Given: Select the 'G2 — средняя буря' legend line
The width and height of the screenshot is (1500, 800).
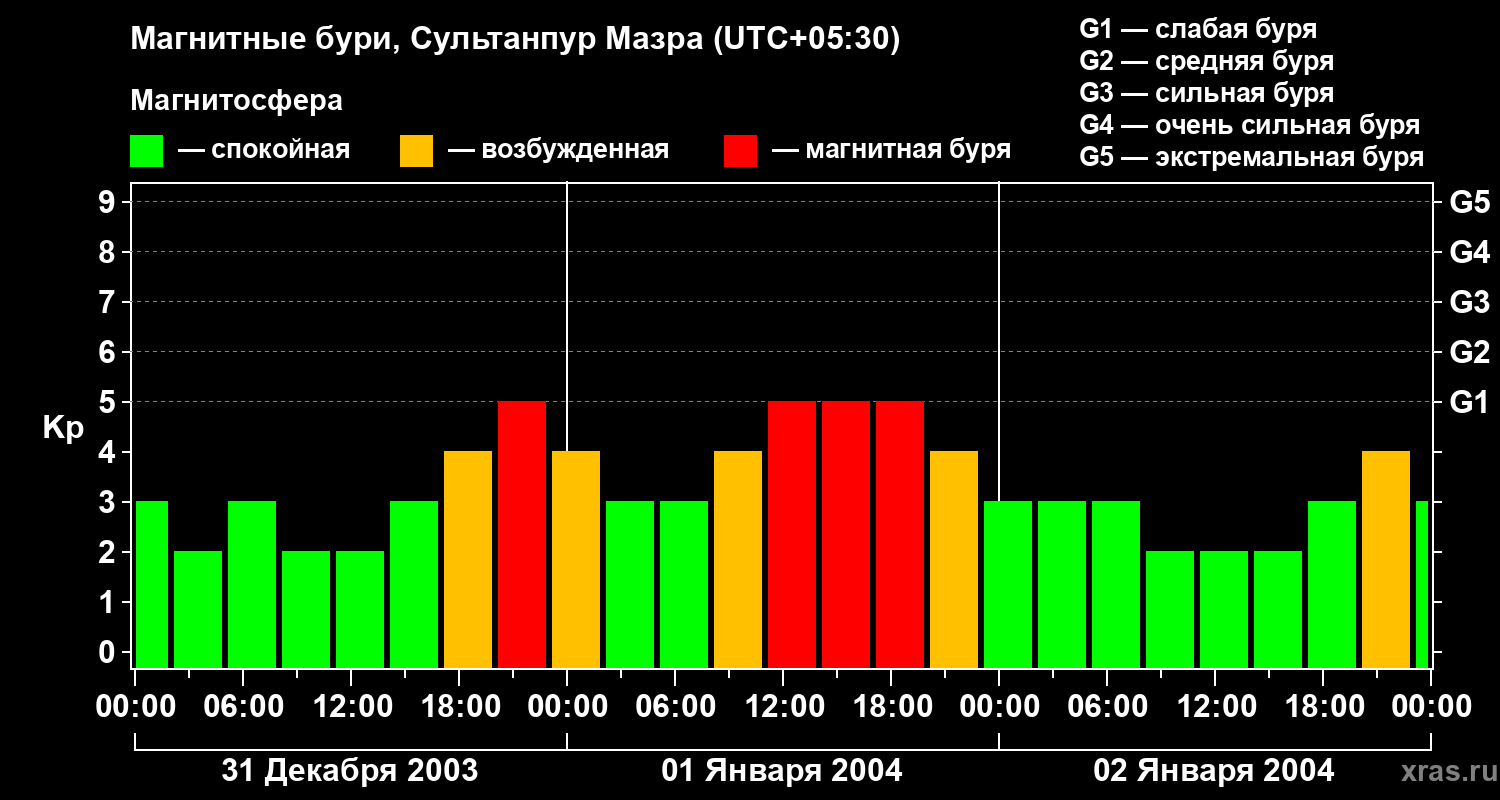Looking at the screenshot, I should coord(1206,61).
